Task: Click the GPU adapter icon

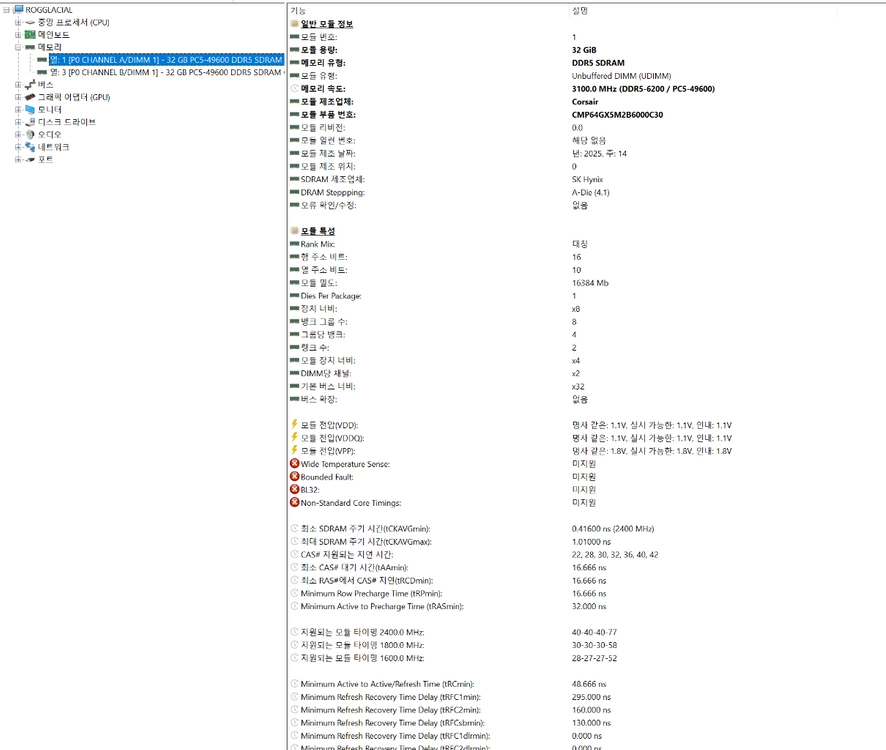Action: tap(30, 97)
